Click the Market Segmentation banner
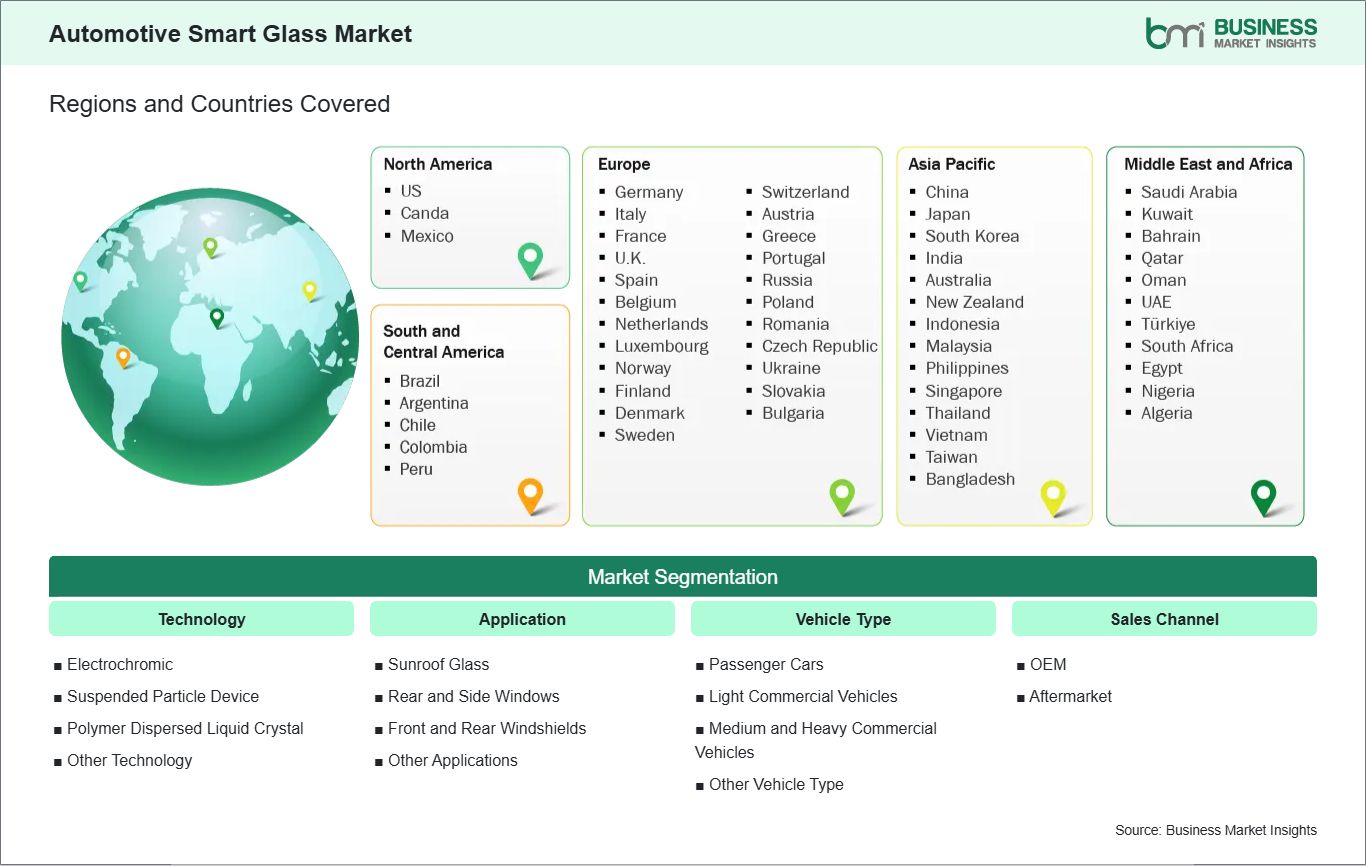Image resolution: width=1366 pixels, height=866 pixels. [x=682, y=577]
